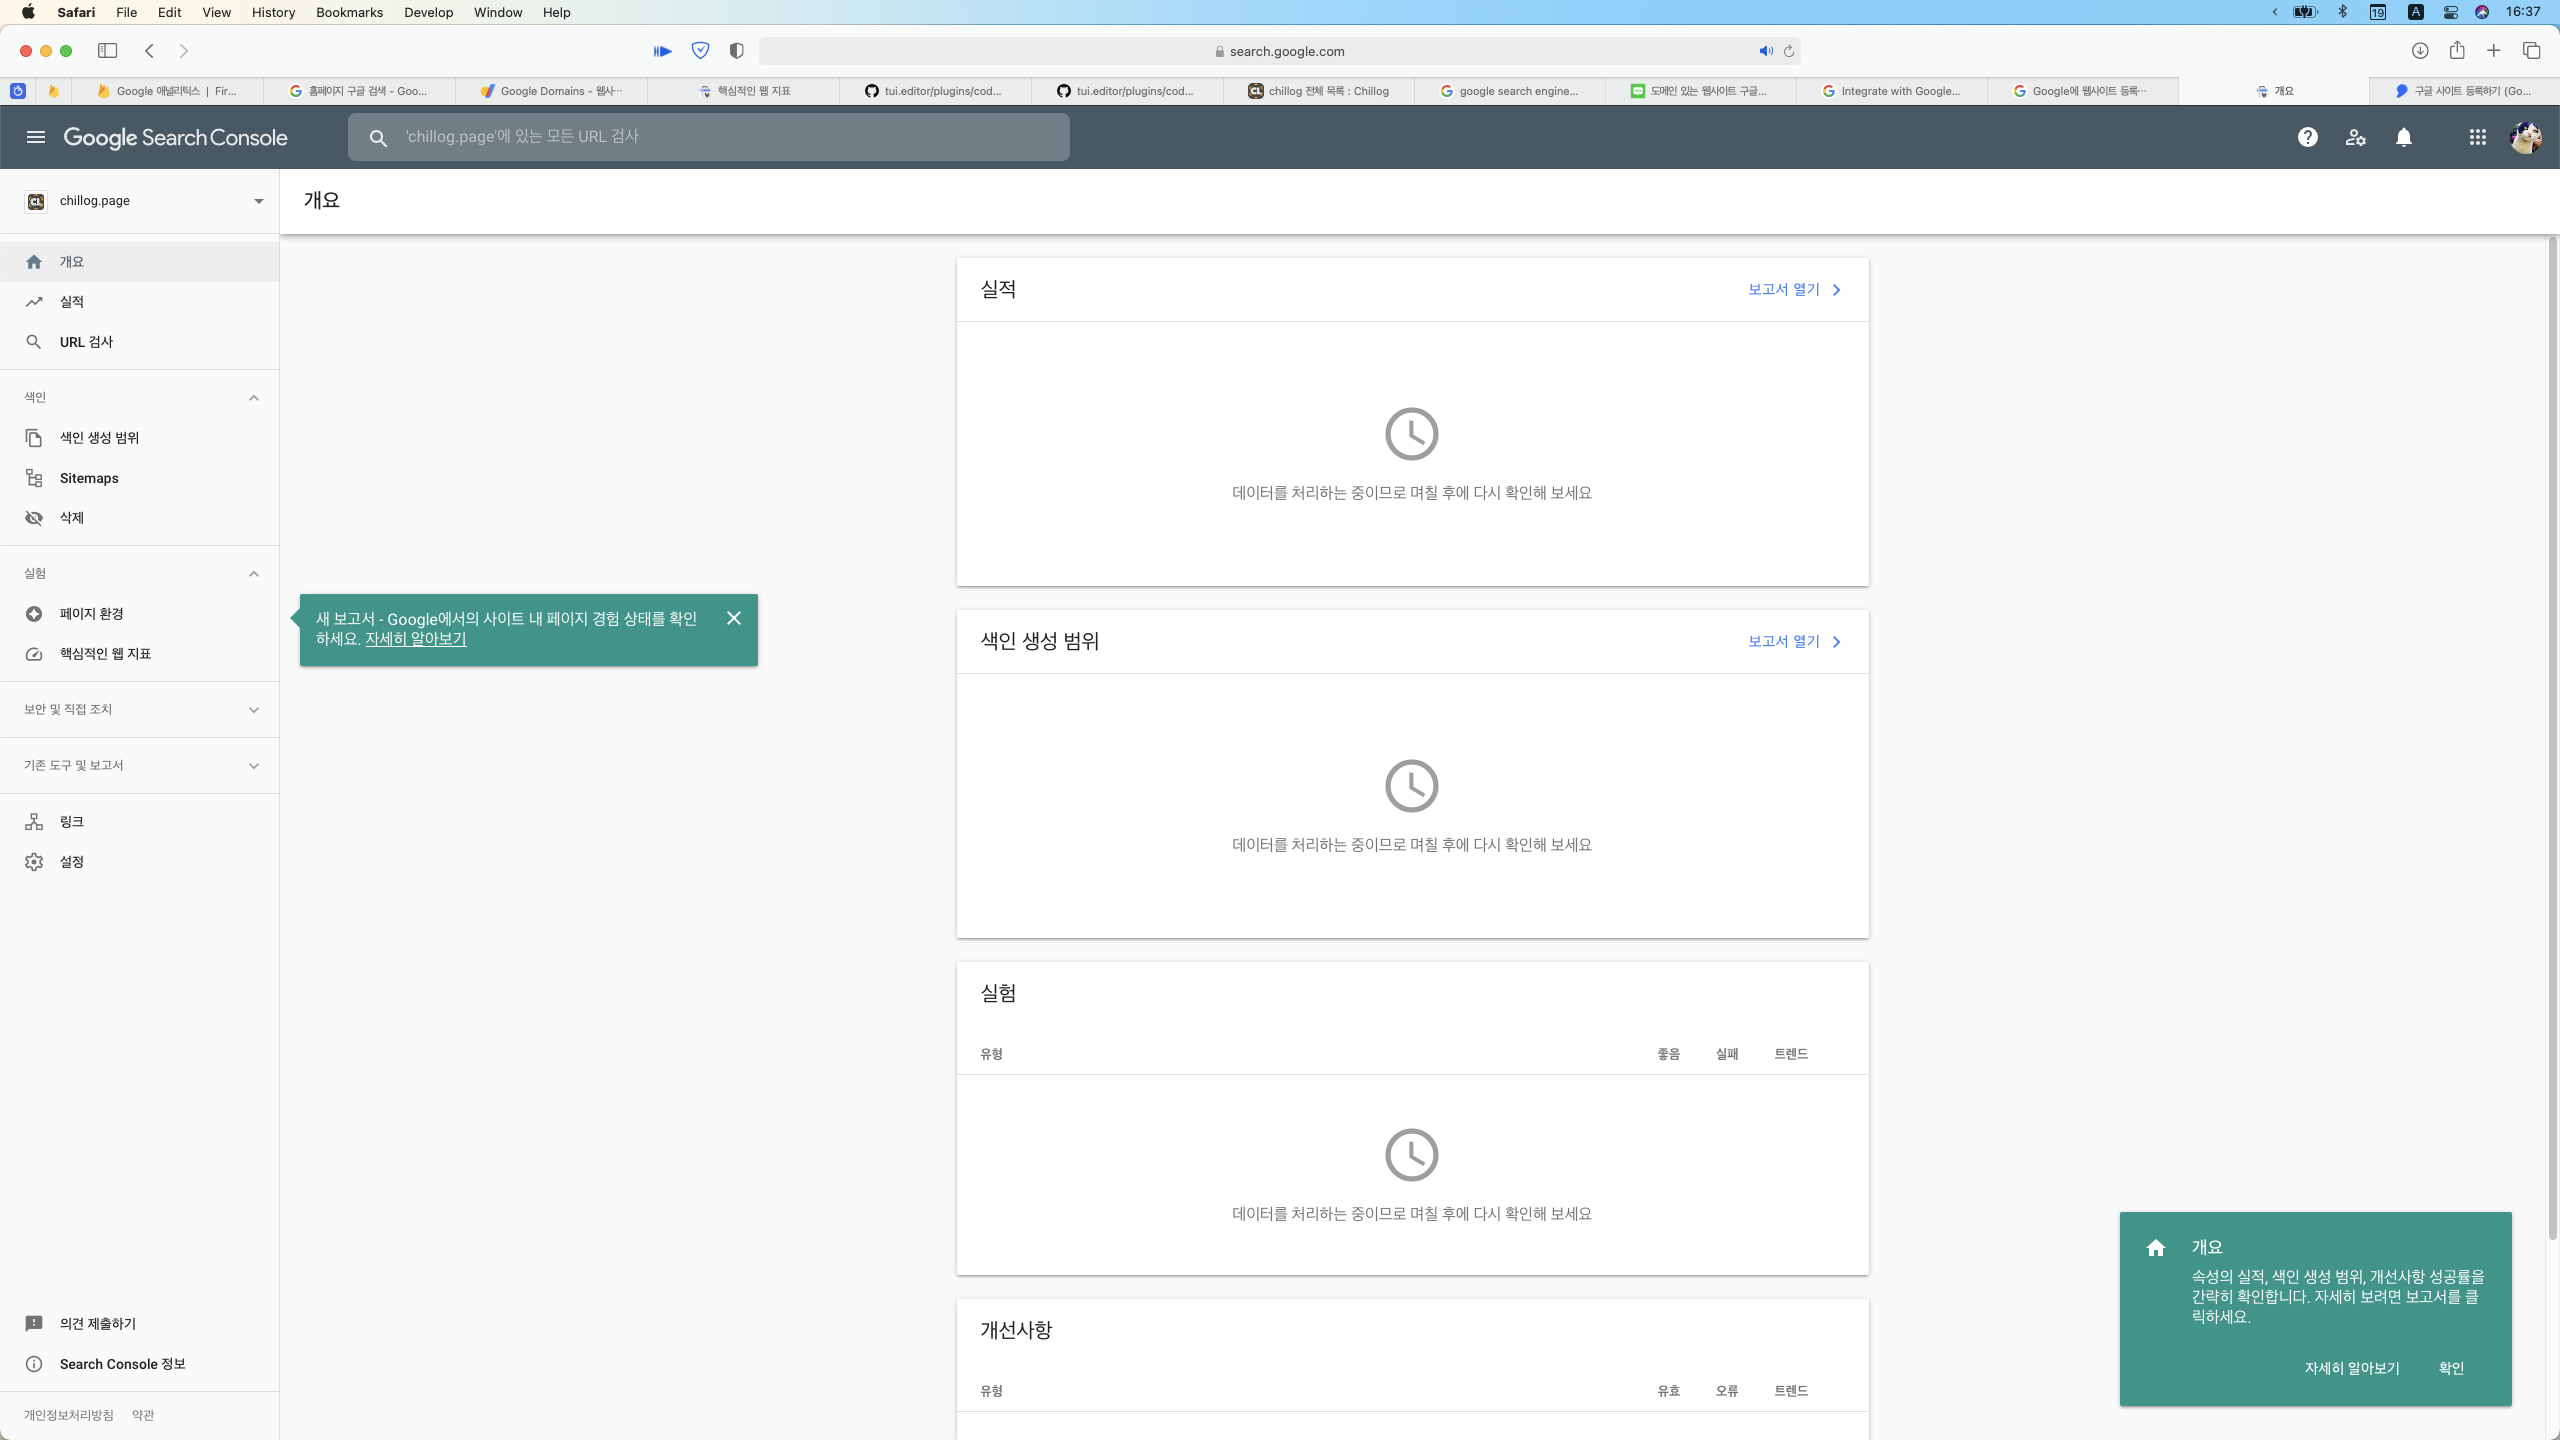Open the Bookmarks menu in menu bar
The width and height of the screenshot is (2560, 1440).
[x=349, y=12]
